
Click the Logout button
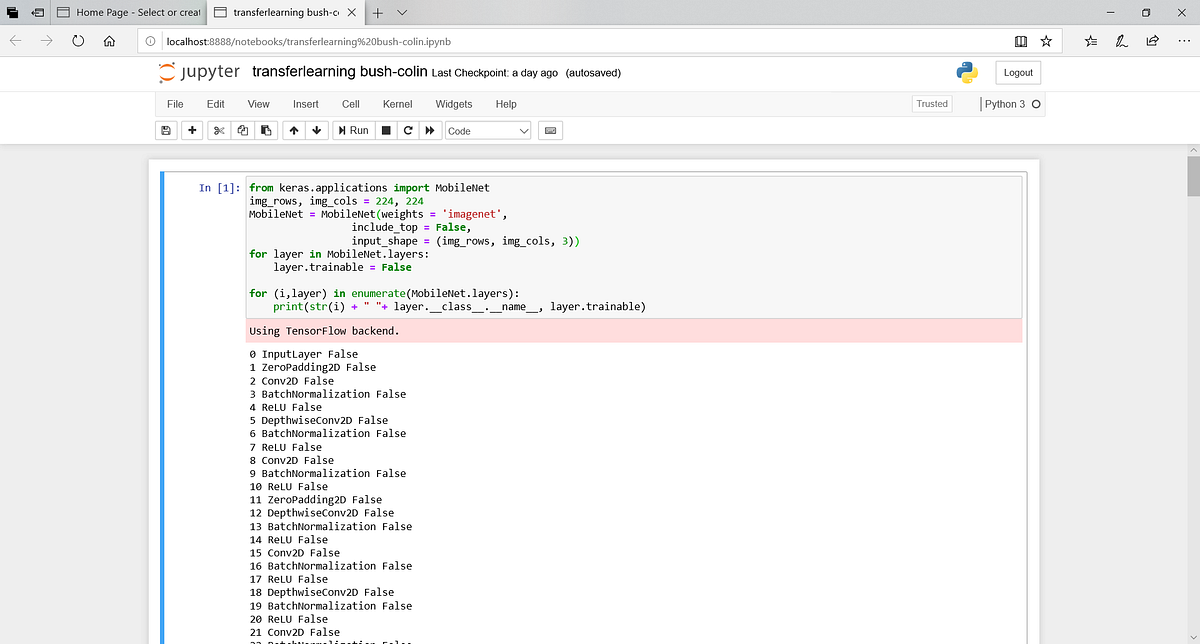click(x=1017, y=72)
